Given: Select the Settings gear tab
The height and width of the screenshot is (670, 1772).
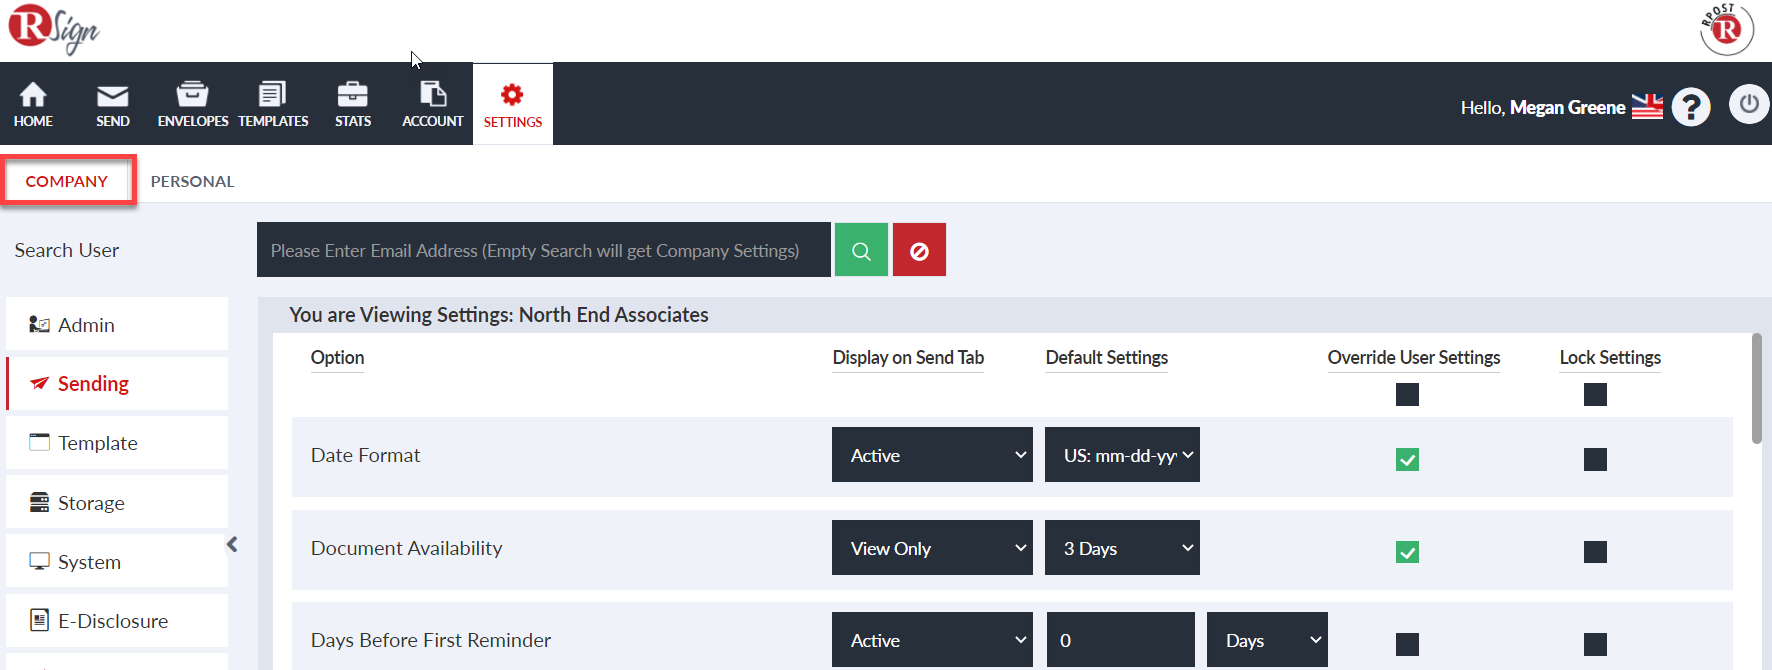Looking at the screenshot, I should 513,105.
